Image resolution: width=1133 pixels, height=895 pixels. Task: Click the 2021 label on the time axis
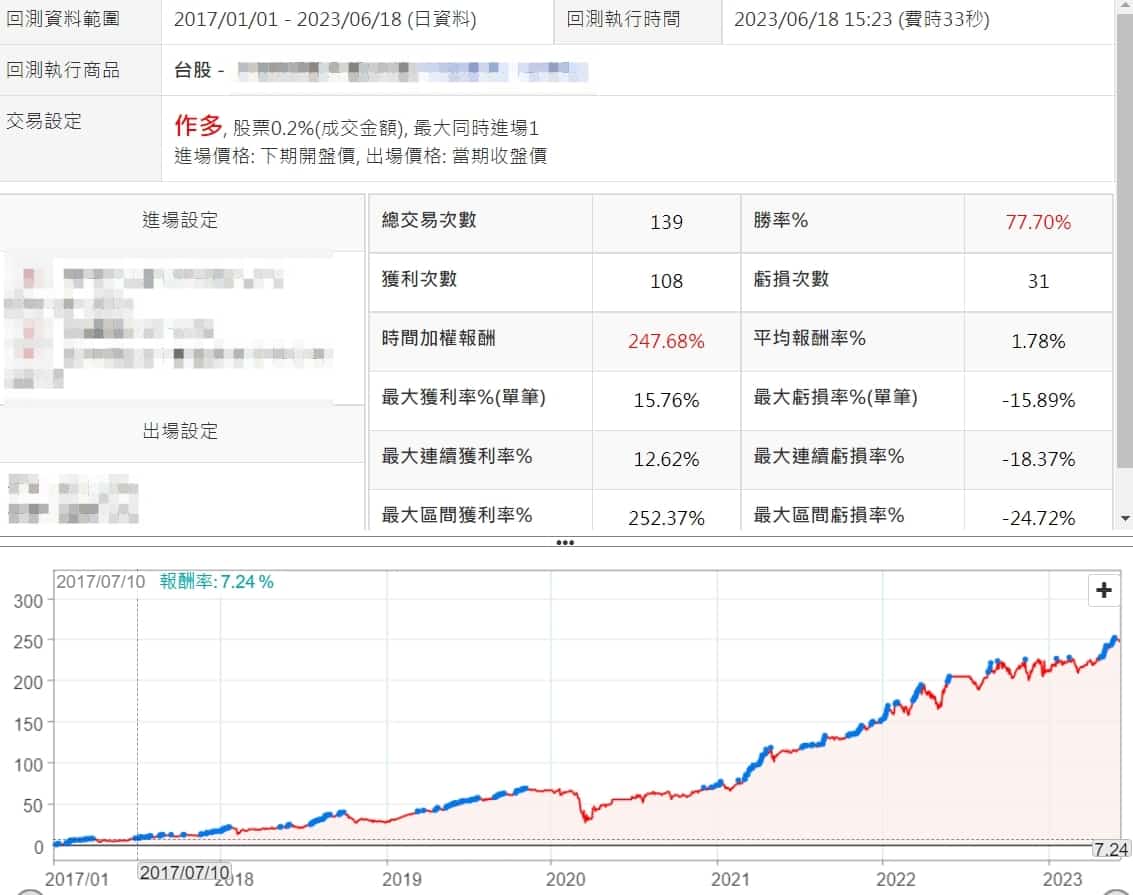point(731,879)
